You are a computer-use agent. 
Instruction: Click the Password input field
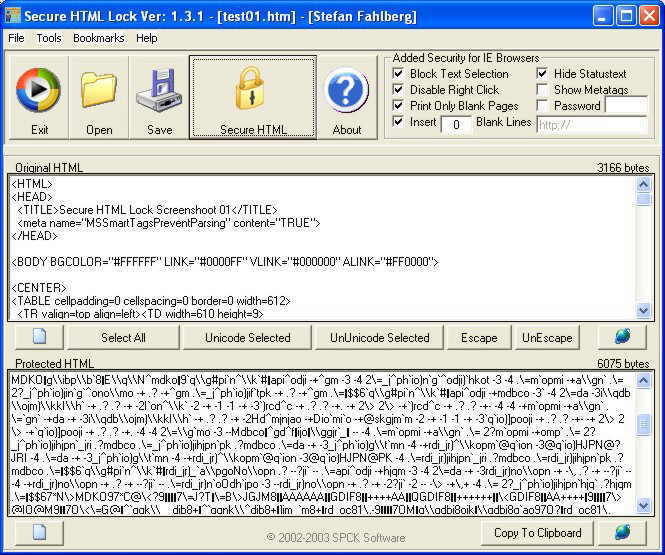(x=626, y=105)
